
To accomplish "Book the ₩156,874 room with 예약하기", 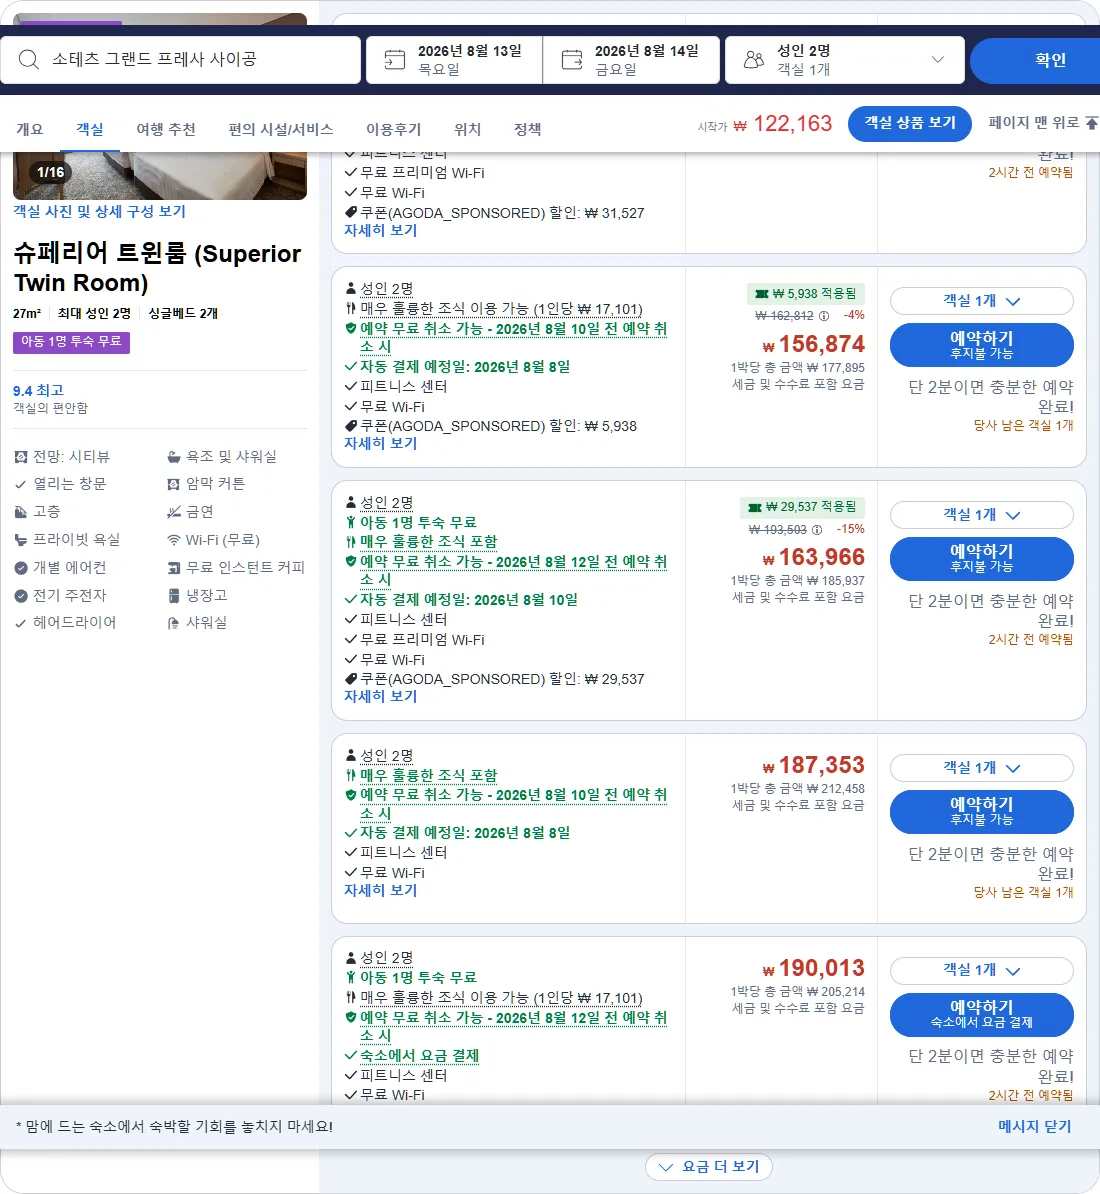I will [x=981, y=345].
